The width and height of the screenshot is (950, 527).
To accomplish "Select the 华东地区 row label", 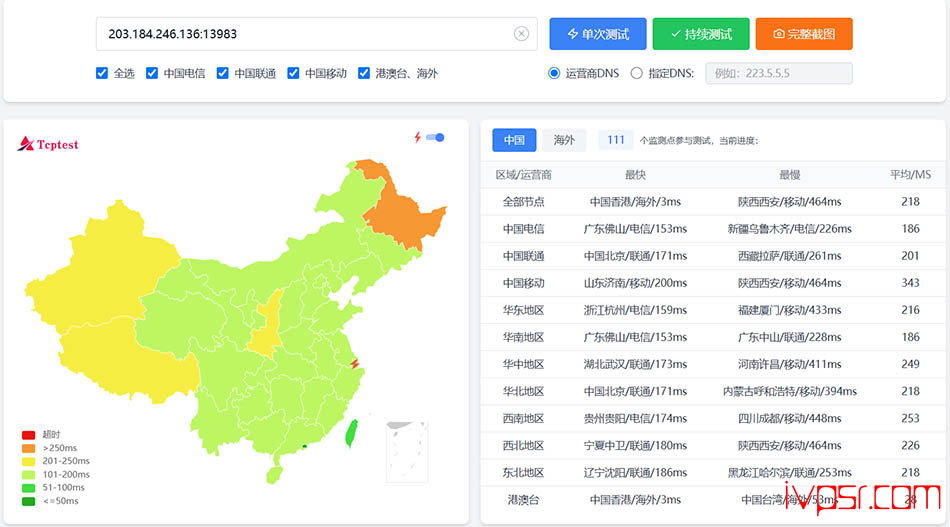I will (x=523, y=310).
